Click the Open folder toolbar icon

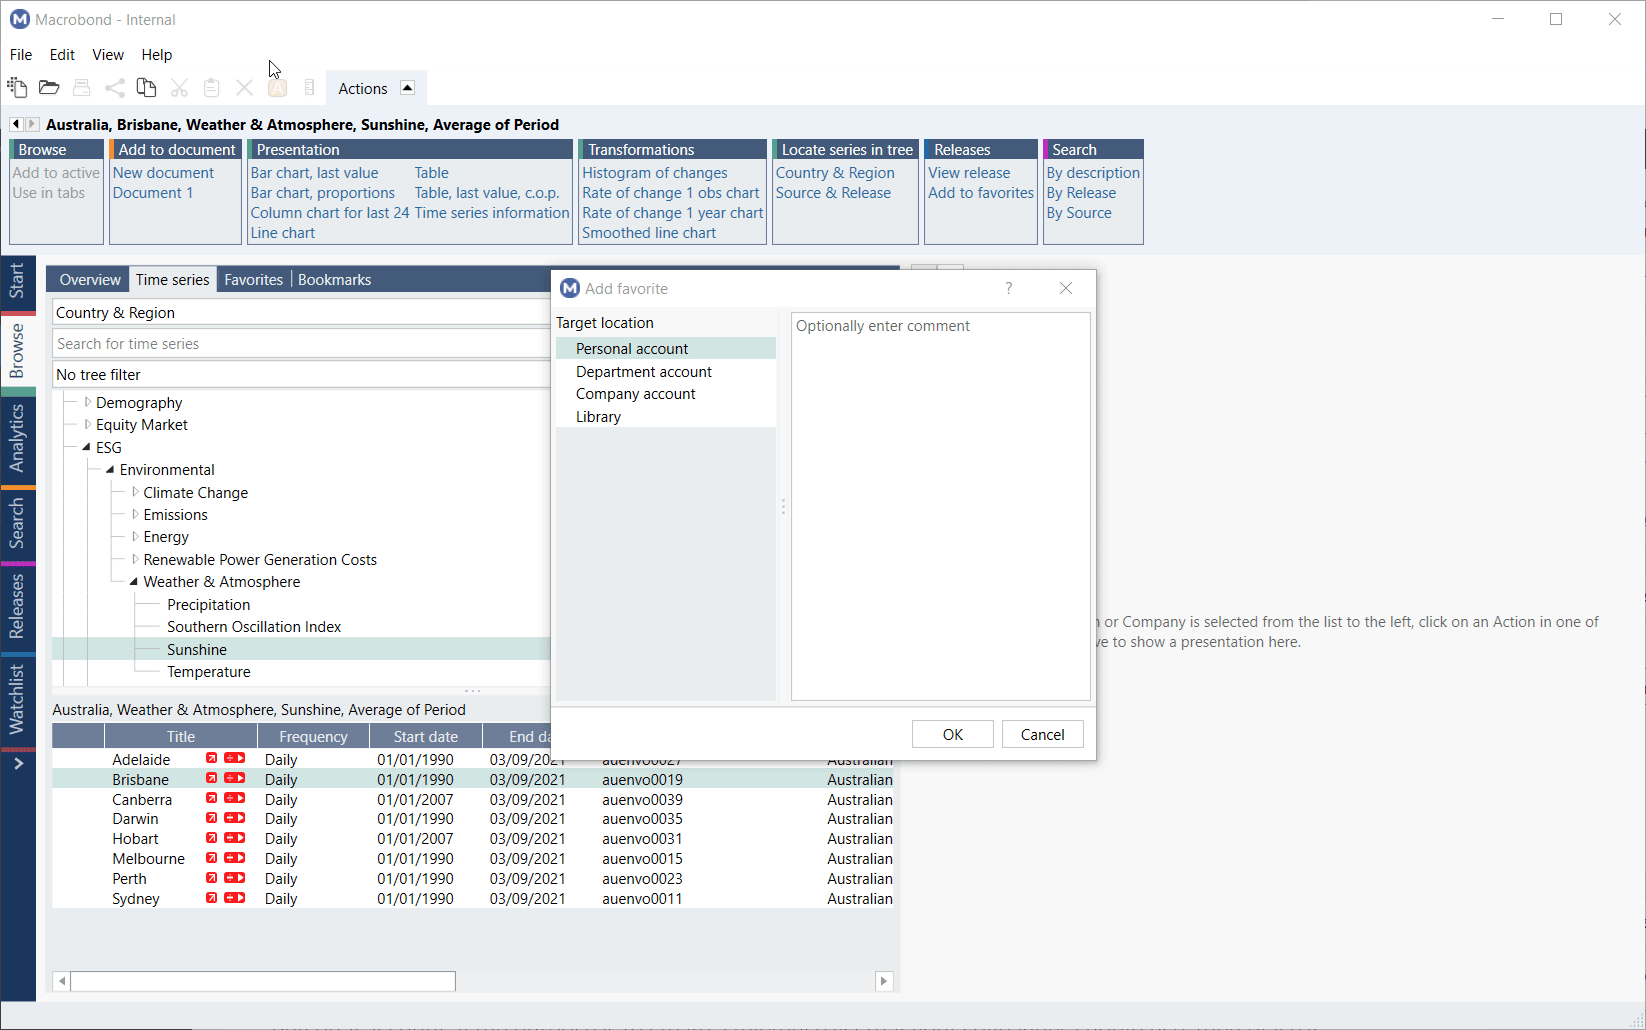tap(49, 88)
